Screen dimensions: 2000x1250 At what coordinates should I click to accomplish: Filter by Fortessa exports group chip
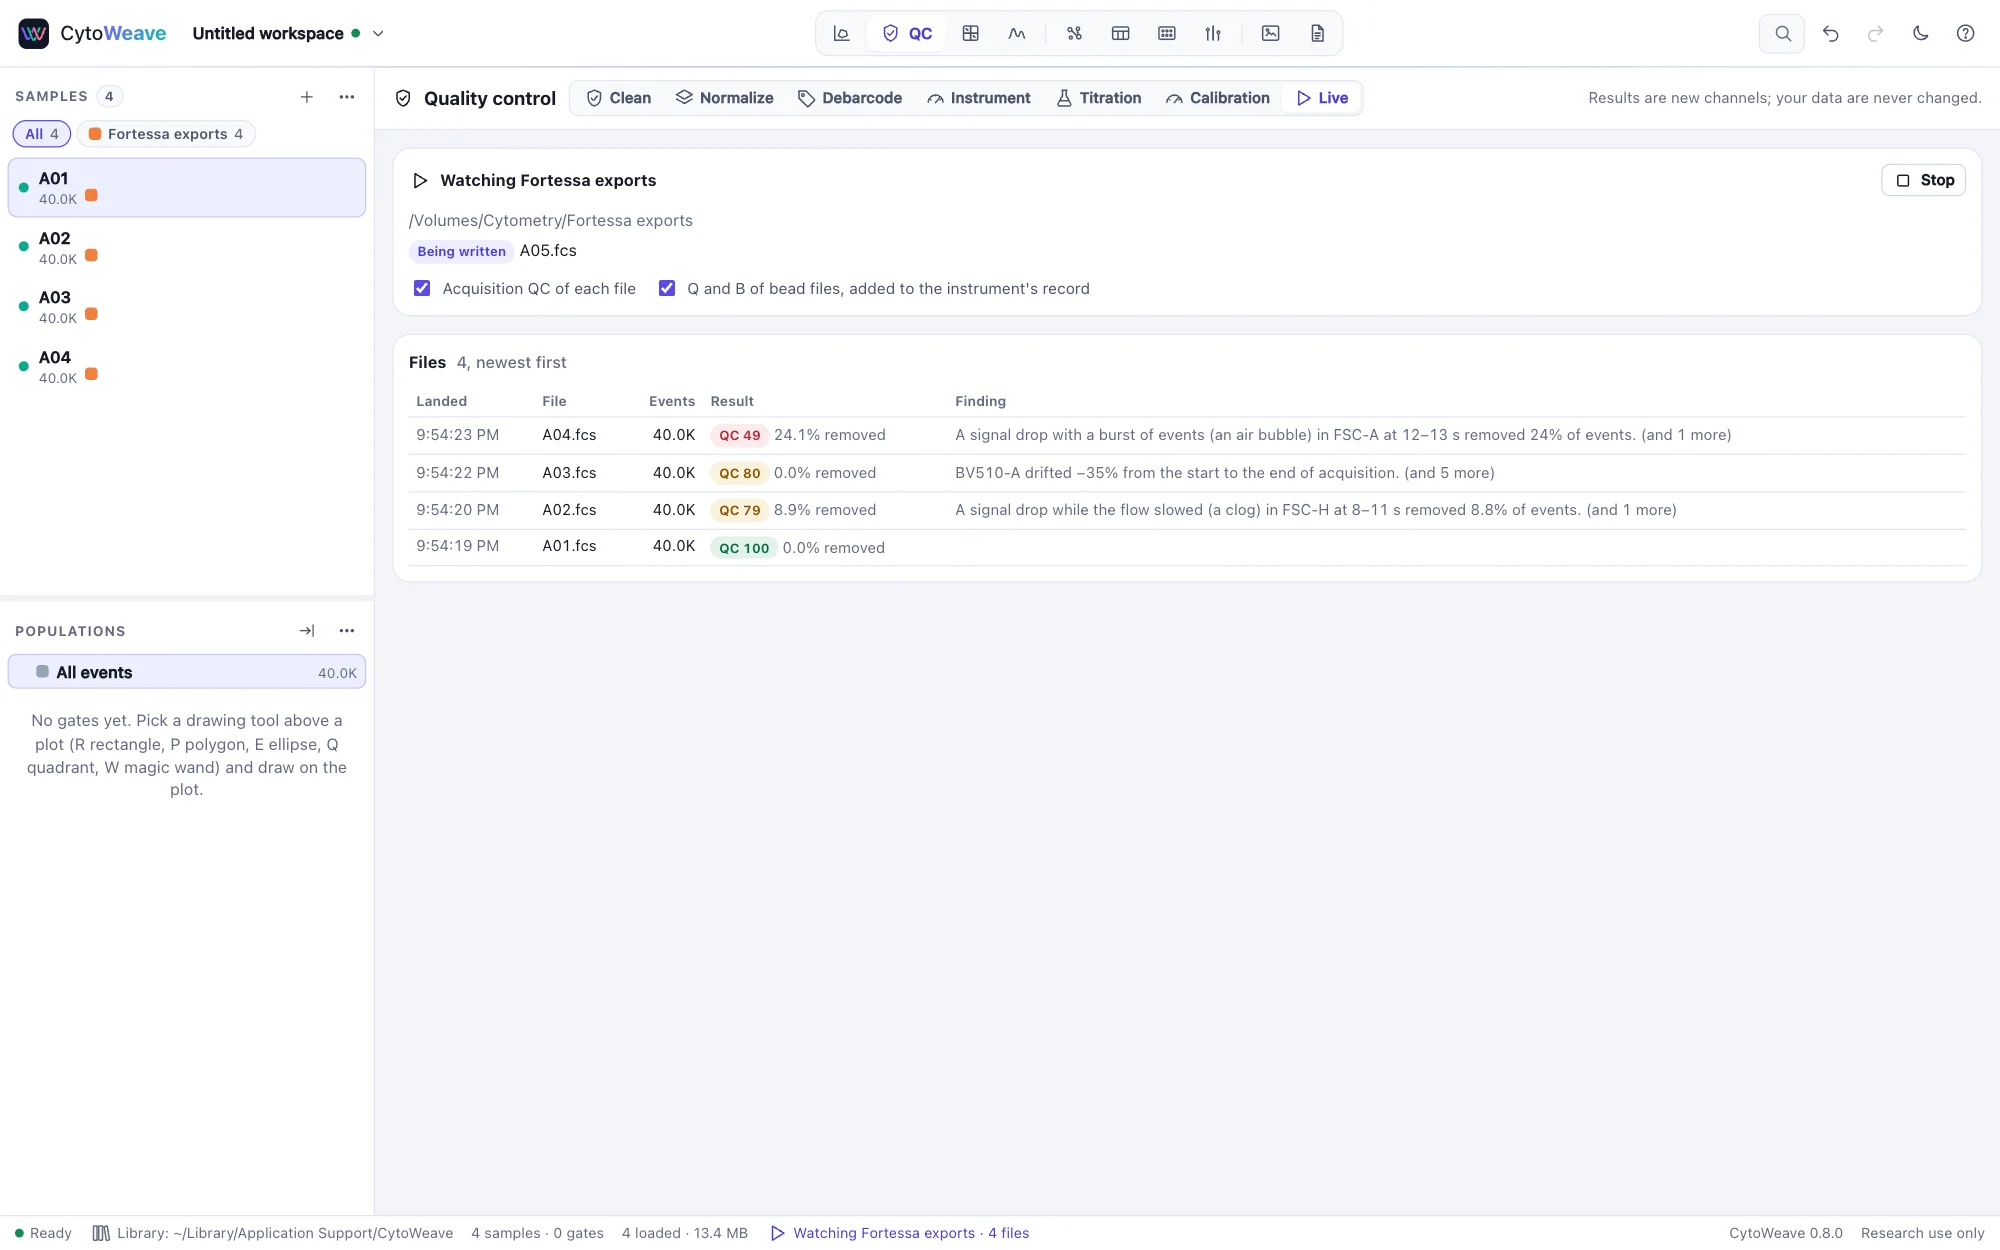point(166,134)
